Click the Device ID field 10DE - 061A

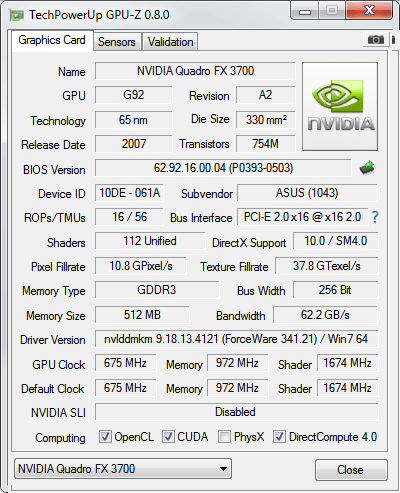pos(129,193)
